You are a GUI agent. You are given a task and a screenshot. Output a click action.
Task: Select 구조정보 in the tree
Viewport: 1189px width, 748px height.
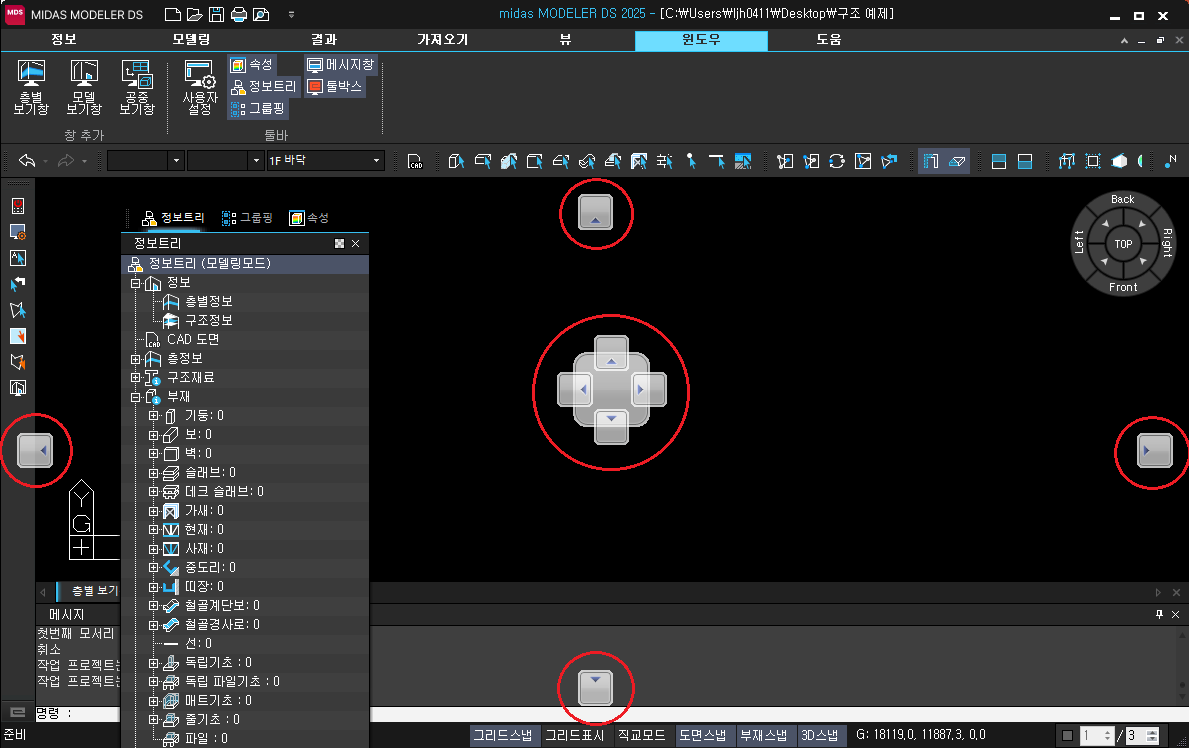click(x=209, y=321)
